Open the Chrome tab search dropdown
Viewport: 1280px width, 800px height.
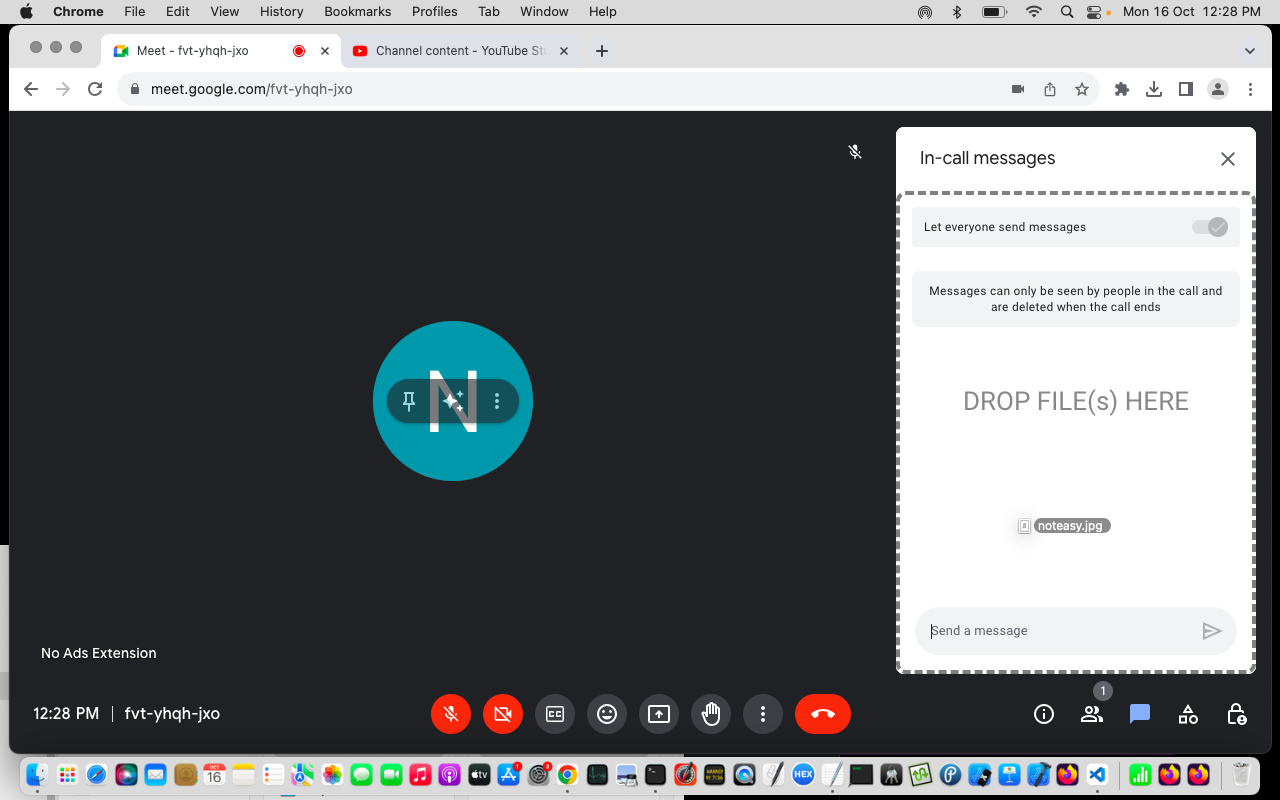[1248, 50]
